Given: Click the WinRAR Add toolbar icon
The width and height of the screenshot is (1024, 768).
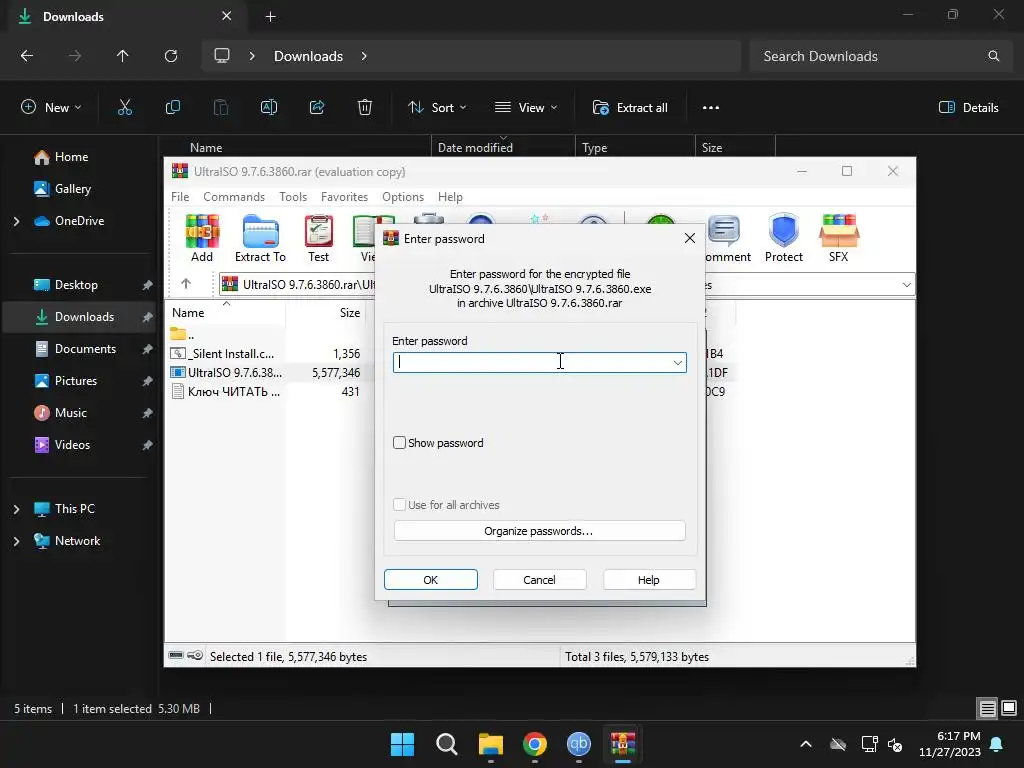Looking at the screenshot, I should [202, 238].
